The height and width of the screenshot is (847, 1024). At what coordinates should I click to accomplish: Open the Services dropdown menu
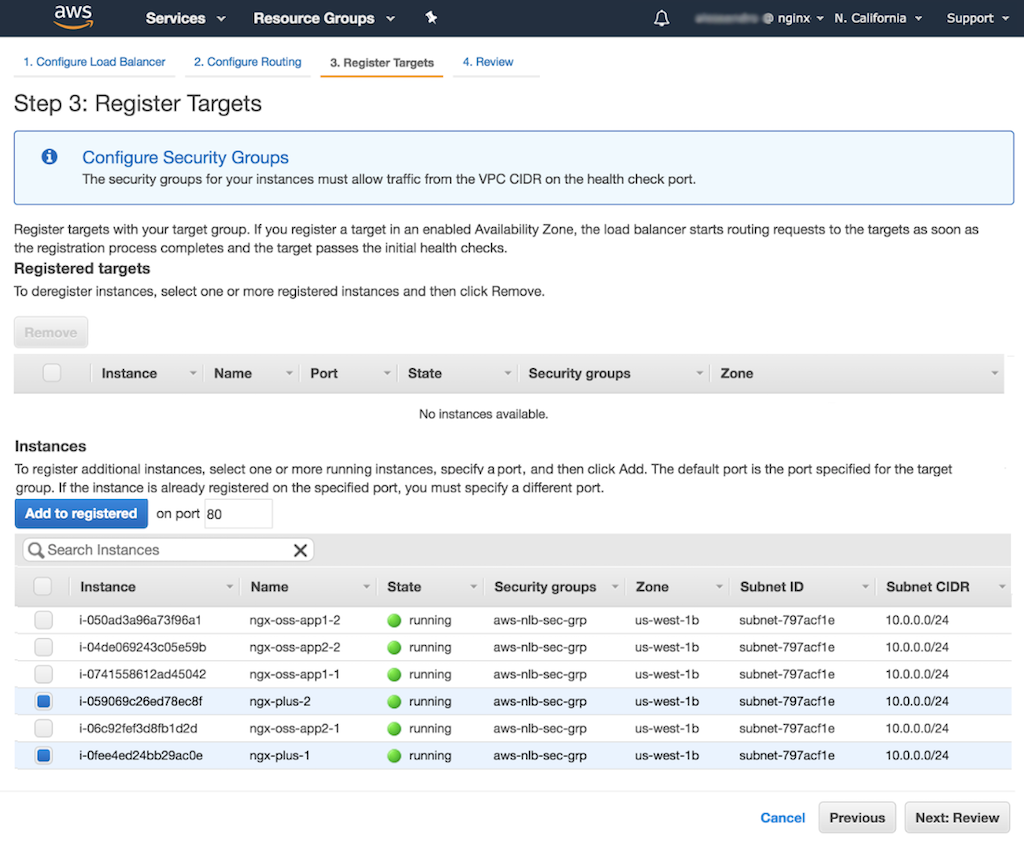point(185,18)
